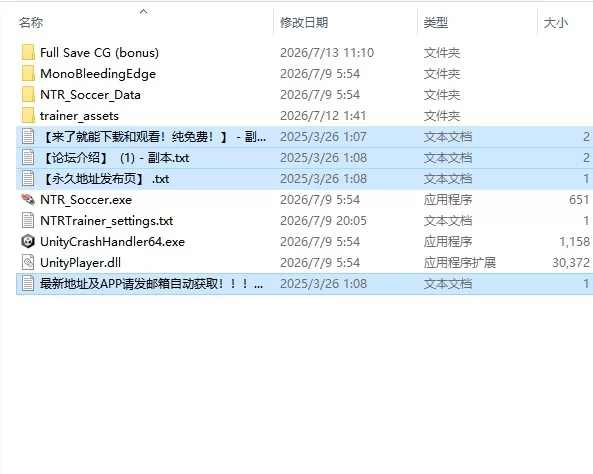
Task: Click the date 2026/7/13 11:10
Action: click(327, 53)
